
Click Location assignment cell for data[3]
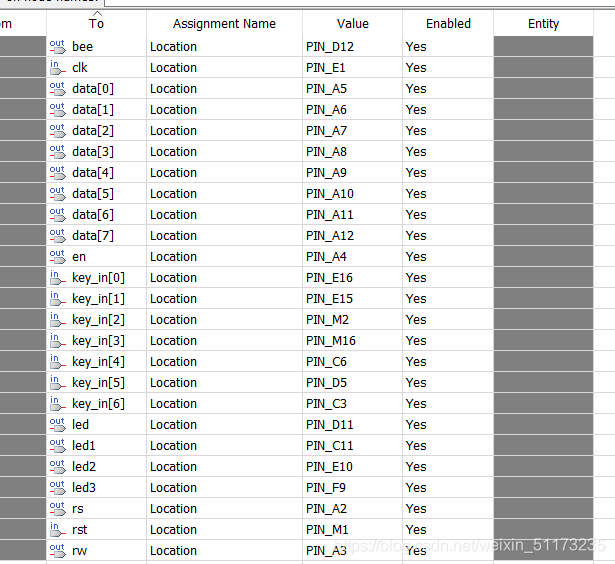(224, 152)
